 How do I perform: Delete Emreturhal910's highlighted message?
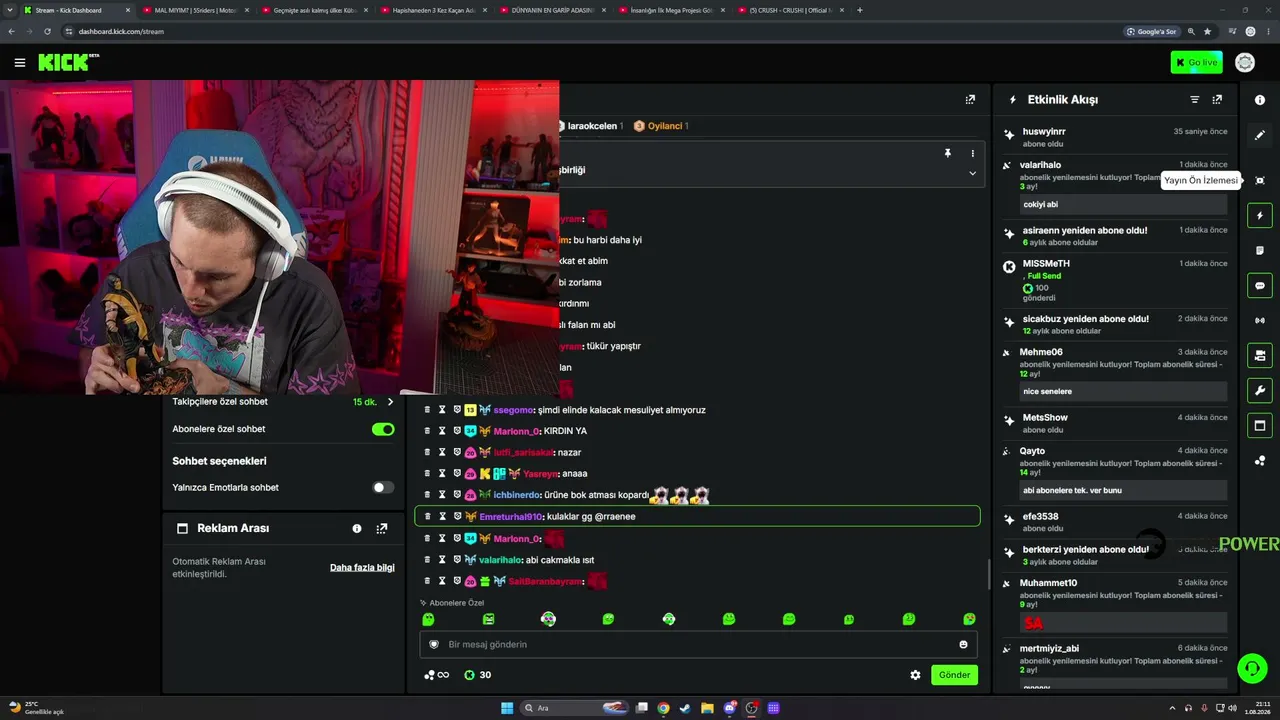427,517
